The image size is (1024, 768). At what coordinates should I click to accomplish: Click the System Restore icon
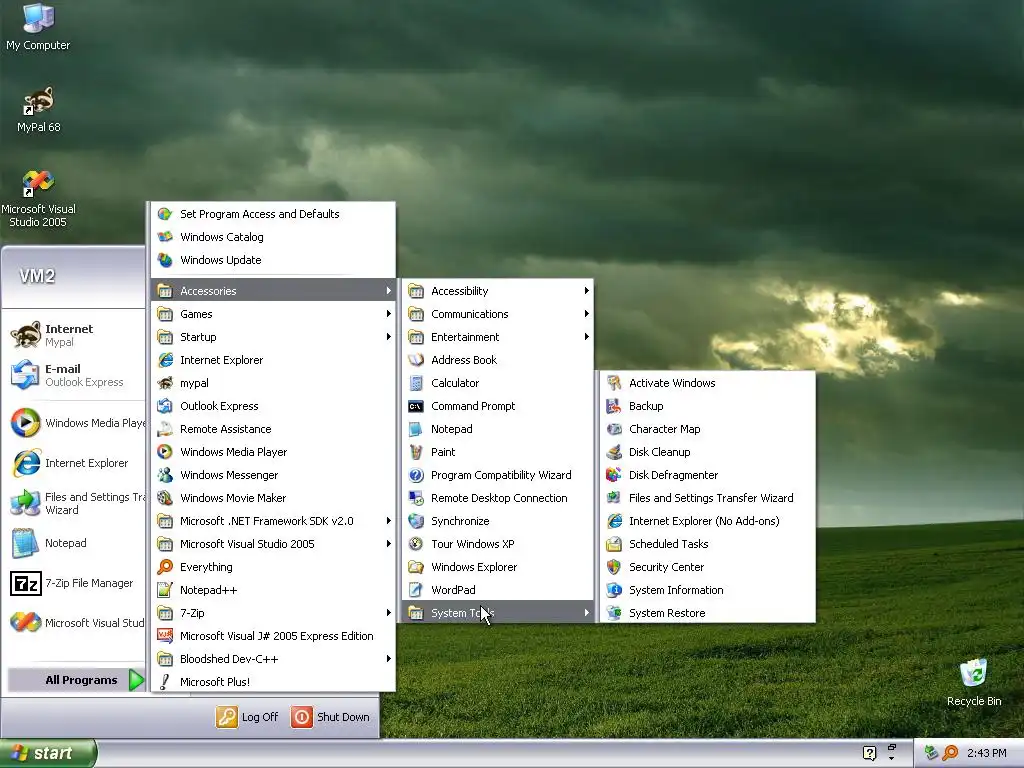[614, 613]
